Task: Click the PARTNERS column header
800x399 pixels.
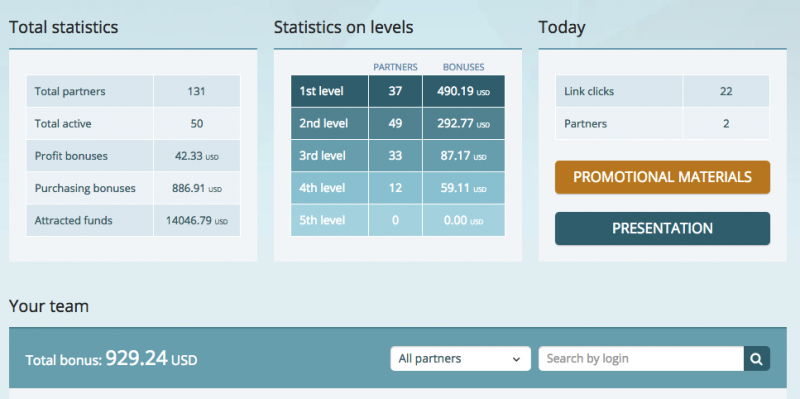Action: click(x=395, y=67)
